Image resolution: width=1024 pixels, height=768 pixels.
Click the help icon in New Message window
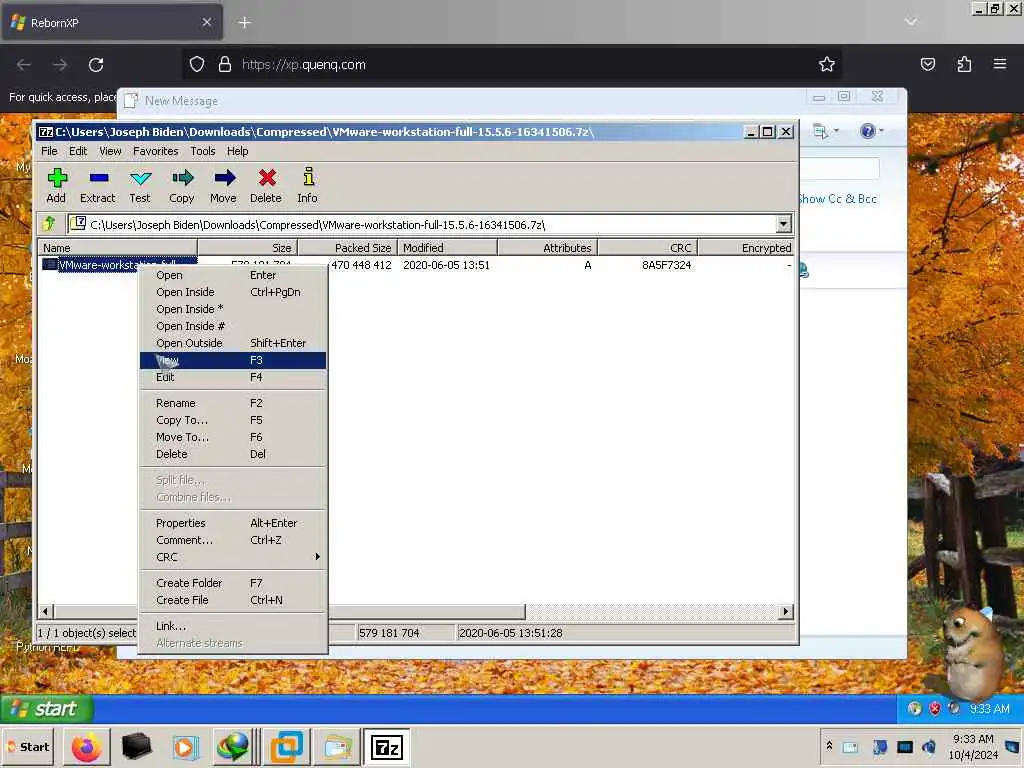coord(868,131)
